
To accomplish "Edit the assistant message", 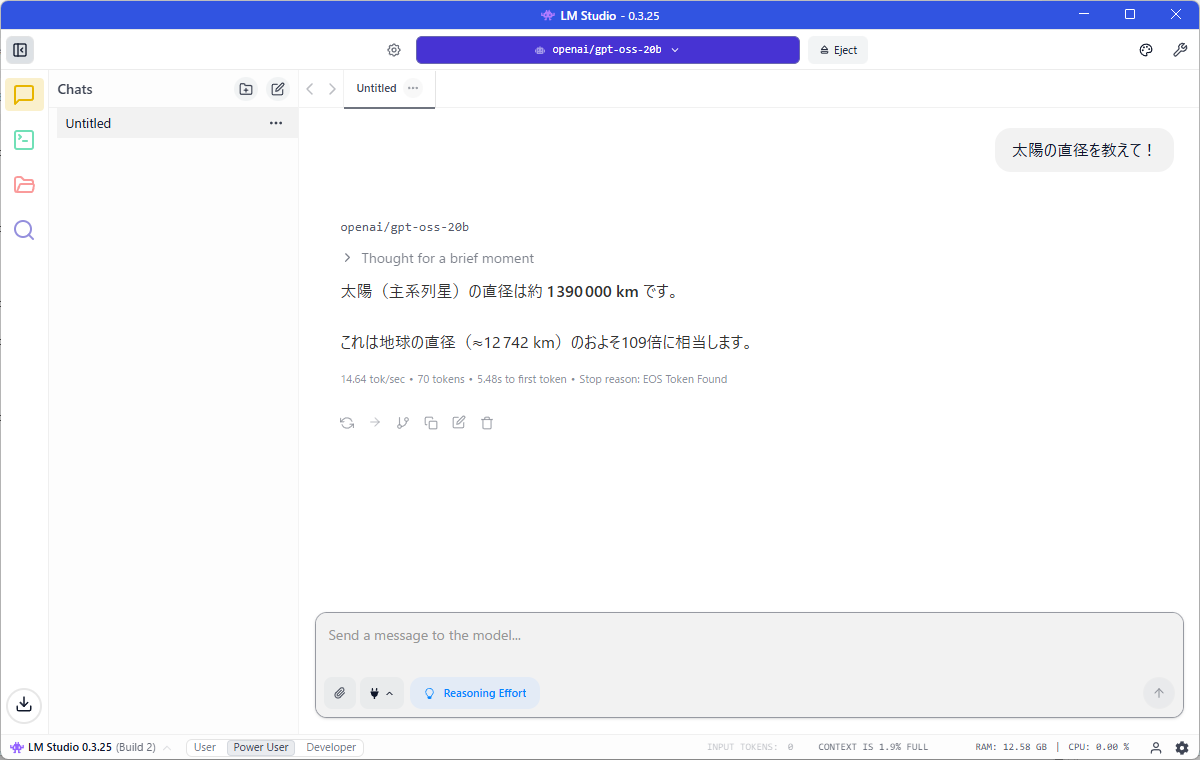I will pos(459,423).
